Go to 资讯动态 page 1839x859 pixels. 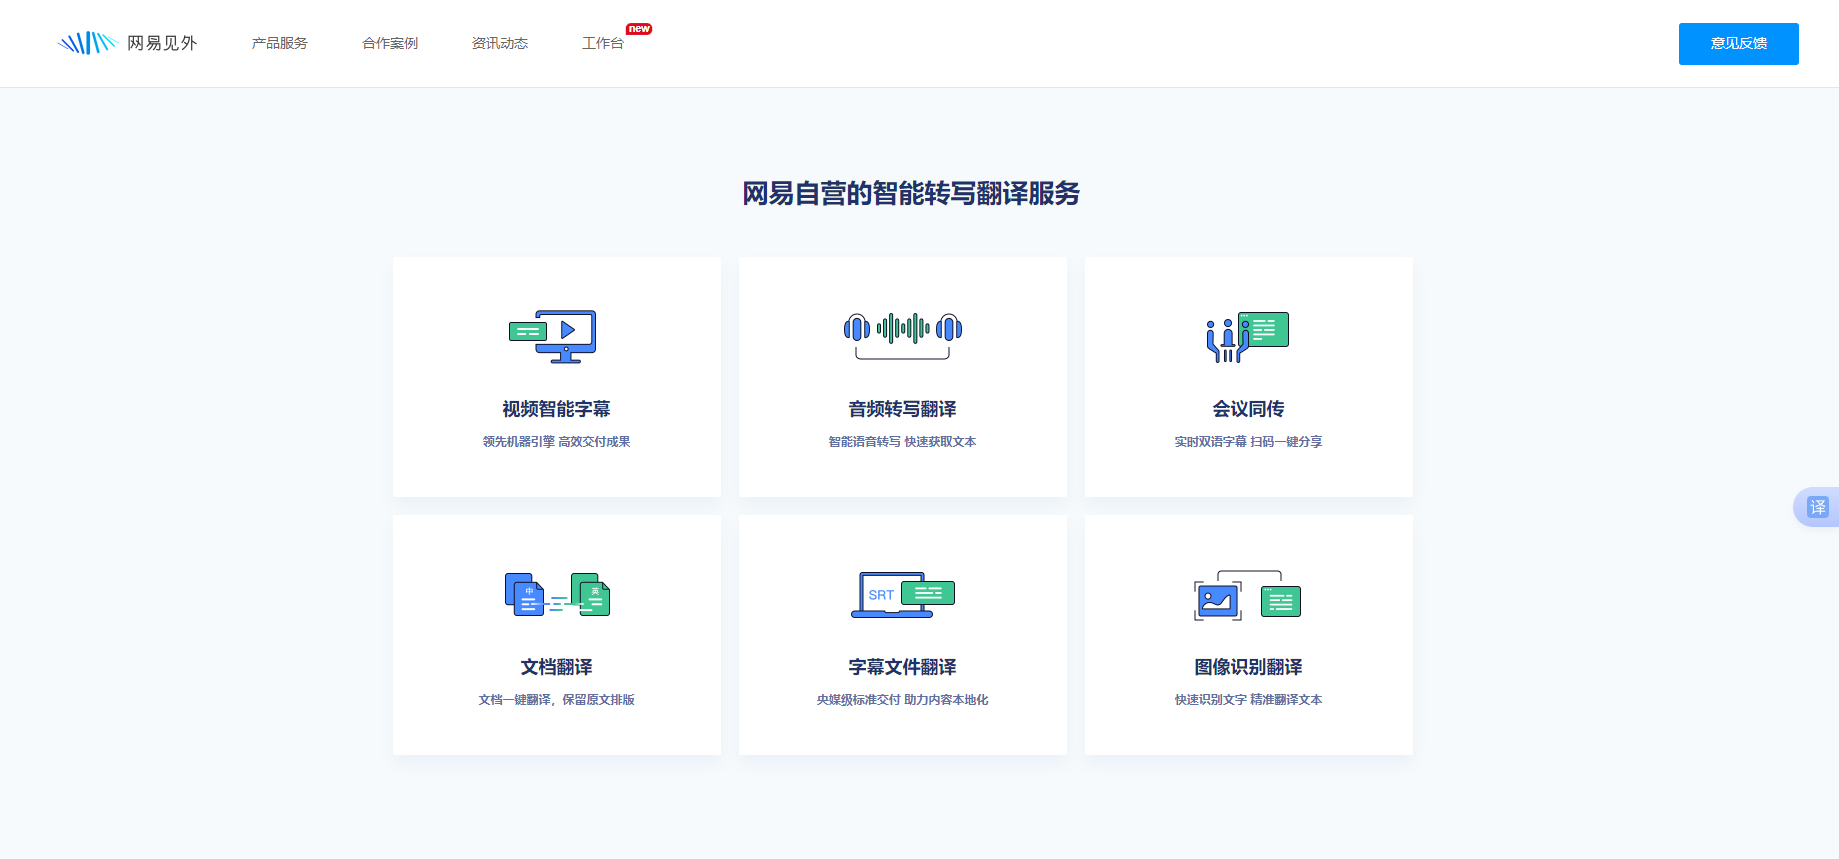point(500,43)
